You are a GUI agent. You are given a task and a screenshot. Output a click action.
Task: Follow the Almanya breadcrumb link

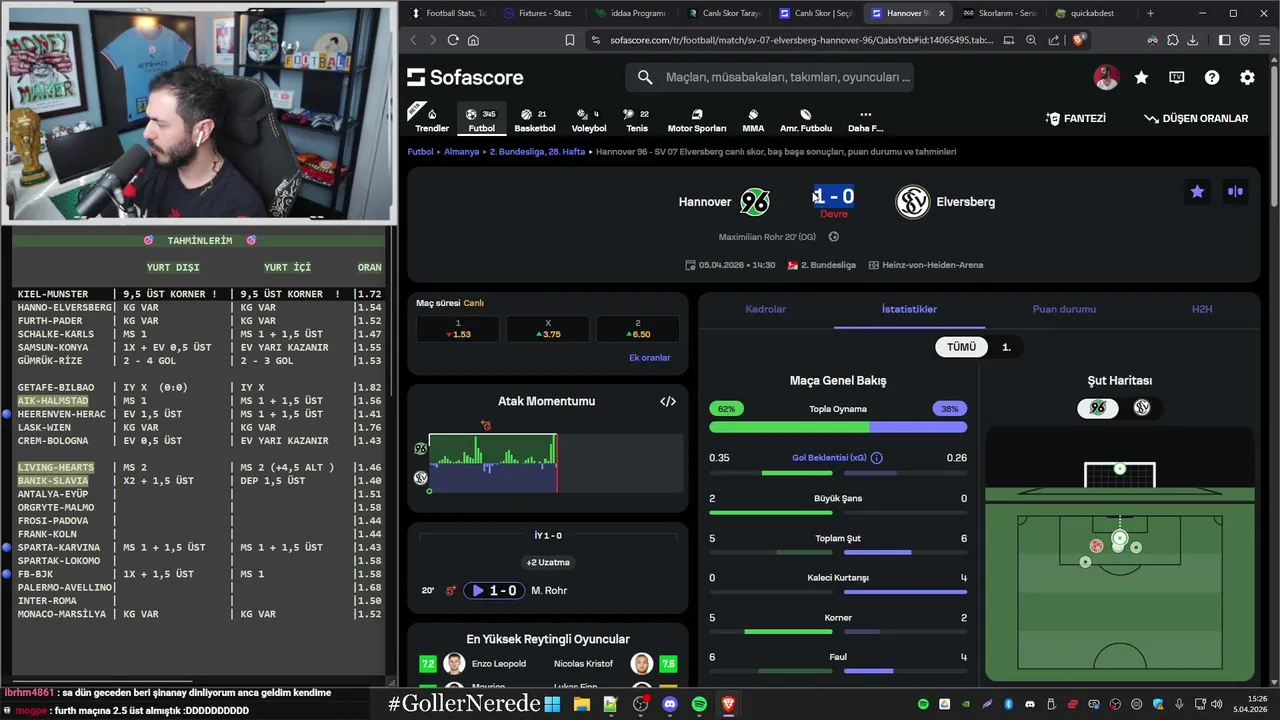[x=461, y=152]
